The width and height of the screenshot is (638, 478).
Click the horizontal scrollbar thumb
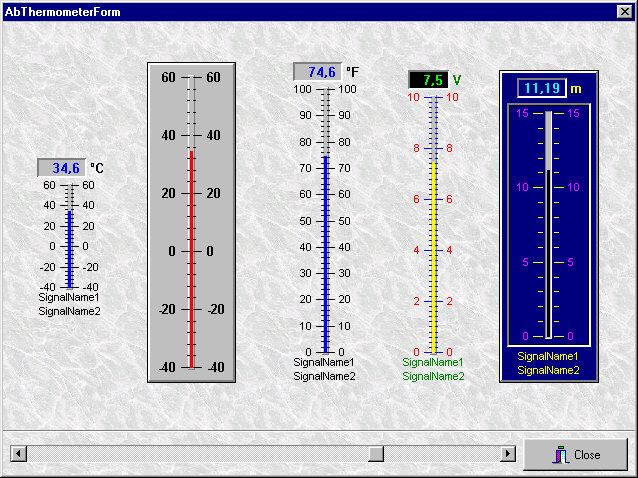point(376,453)
